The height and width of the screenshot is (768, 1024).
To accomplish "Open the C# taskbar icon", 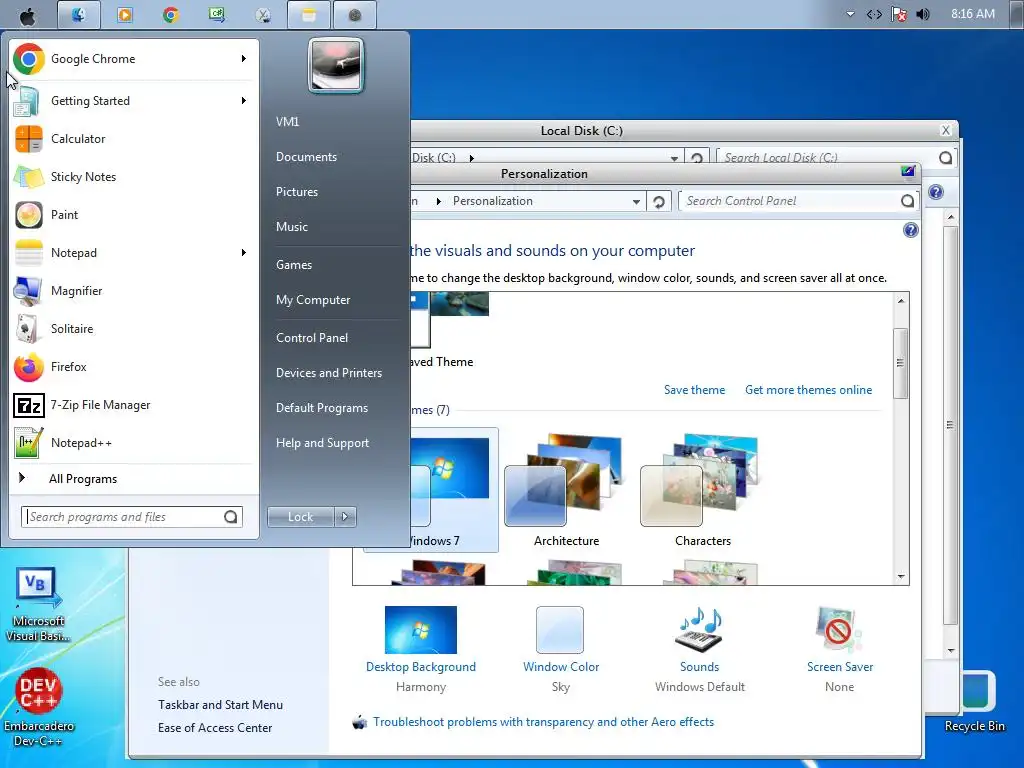I will pyautogui.click(x=217, y=15).
